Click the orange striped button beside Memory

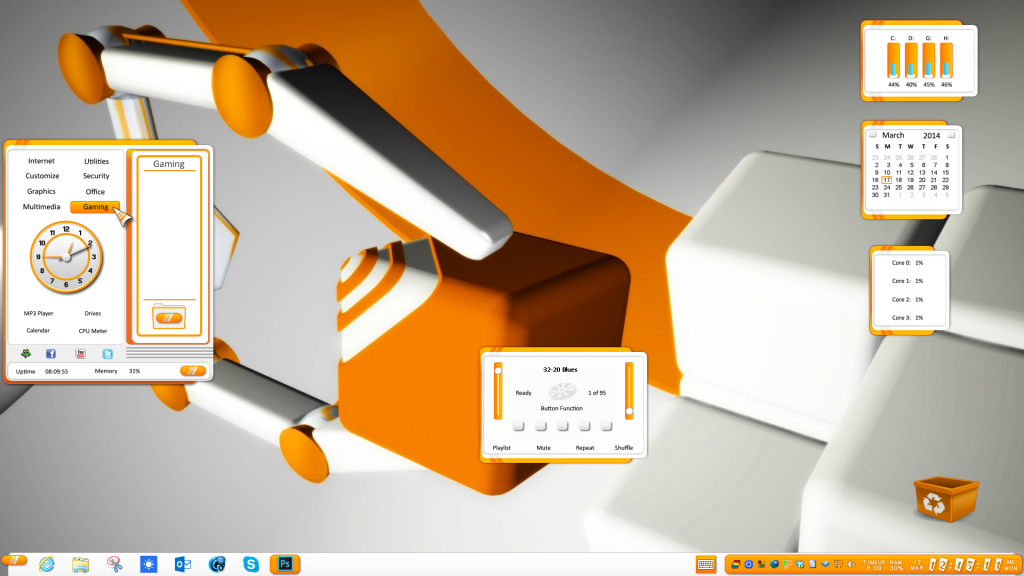point(193,370)
